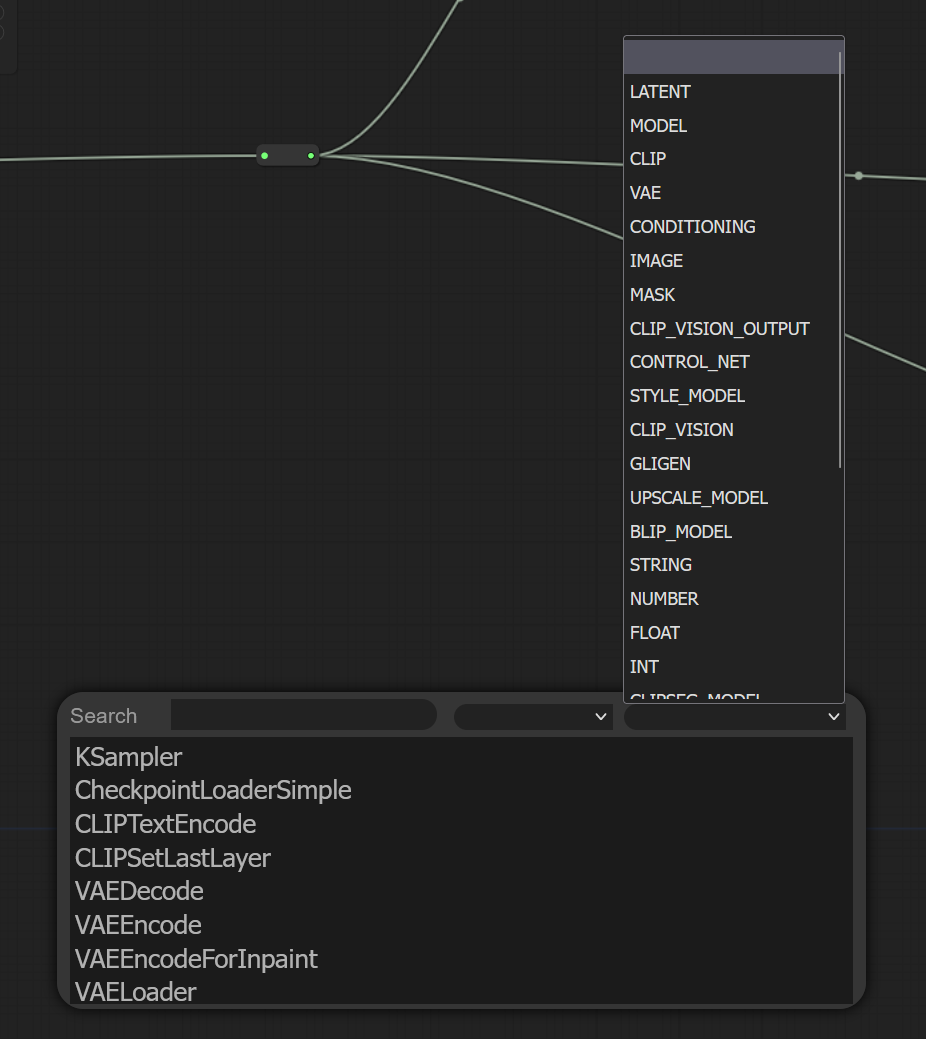Screen dimensions: 926x1039
Task: Choose VAEDecode from the node results
Action: (139, 891)
